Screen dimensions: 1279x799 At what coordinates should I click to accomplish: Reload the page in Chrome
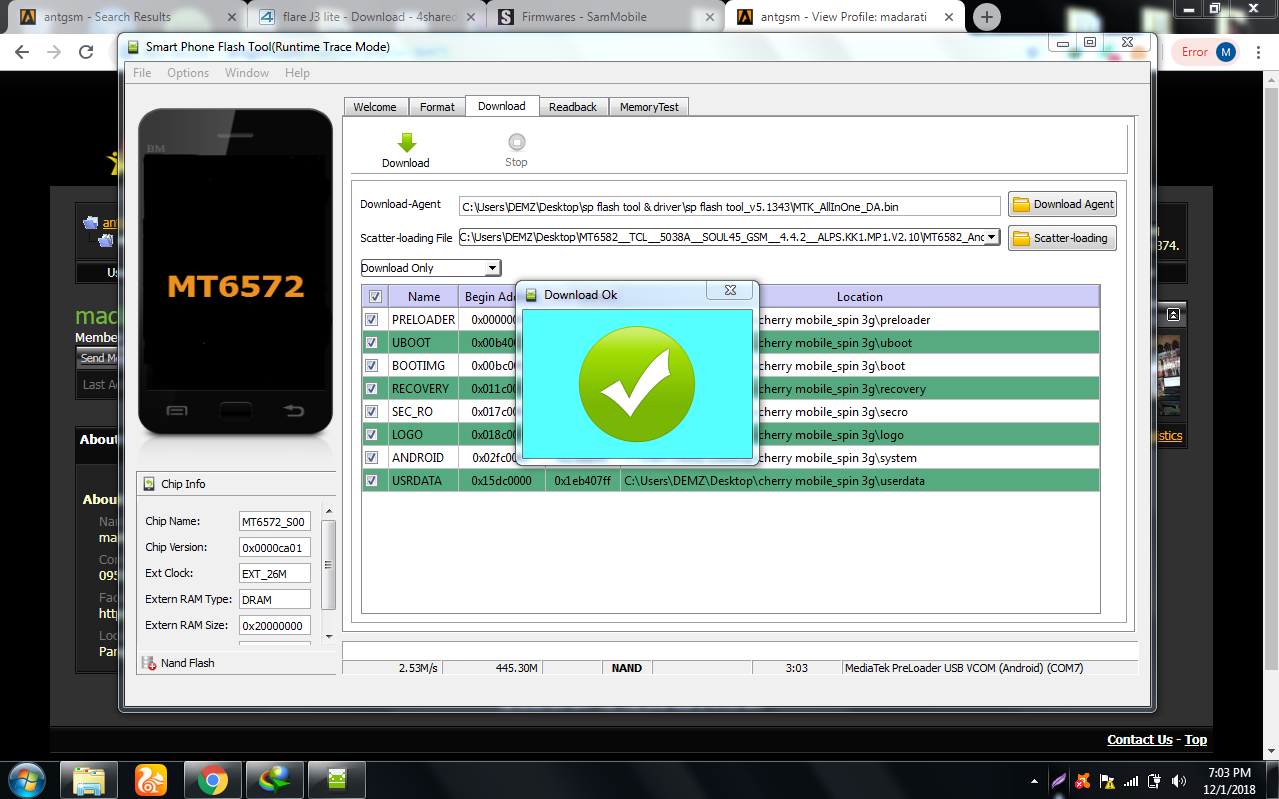coord(87,52)
